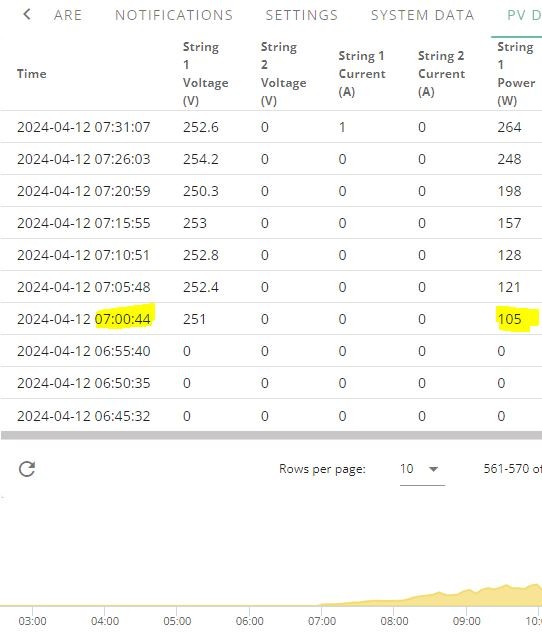Open the SETTINGS tab

click(302, 15)
